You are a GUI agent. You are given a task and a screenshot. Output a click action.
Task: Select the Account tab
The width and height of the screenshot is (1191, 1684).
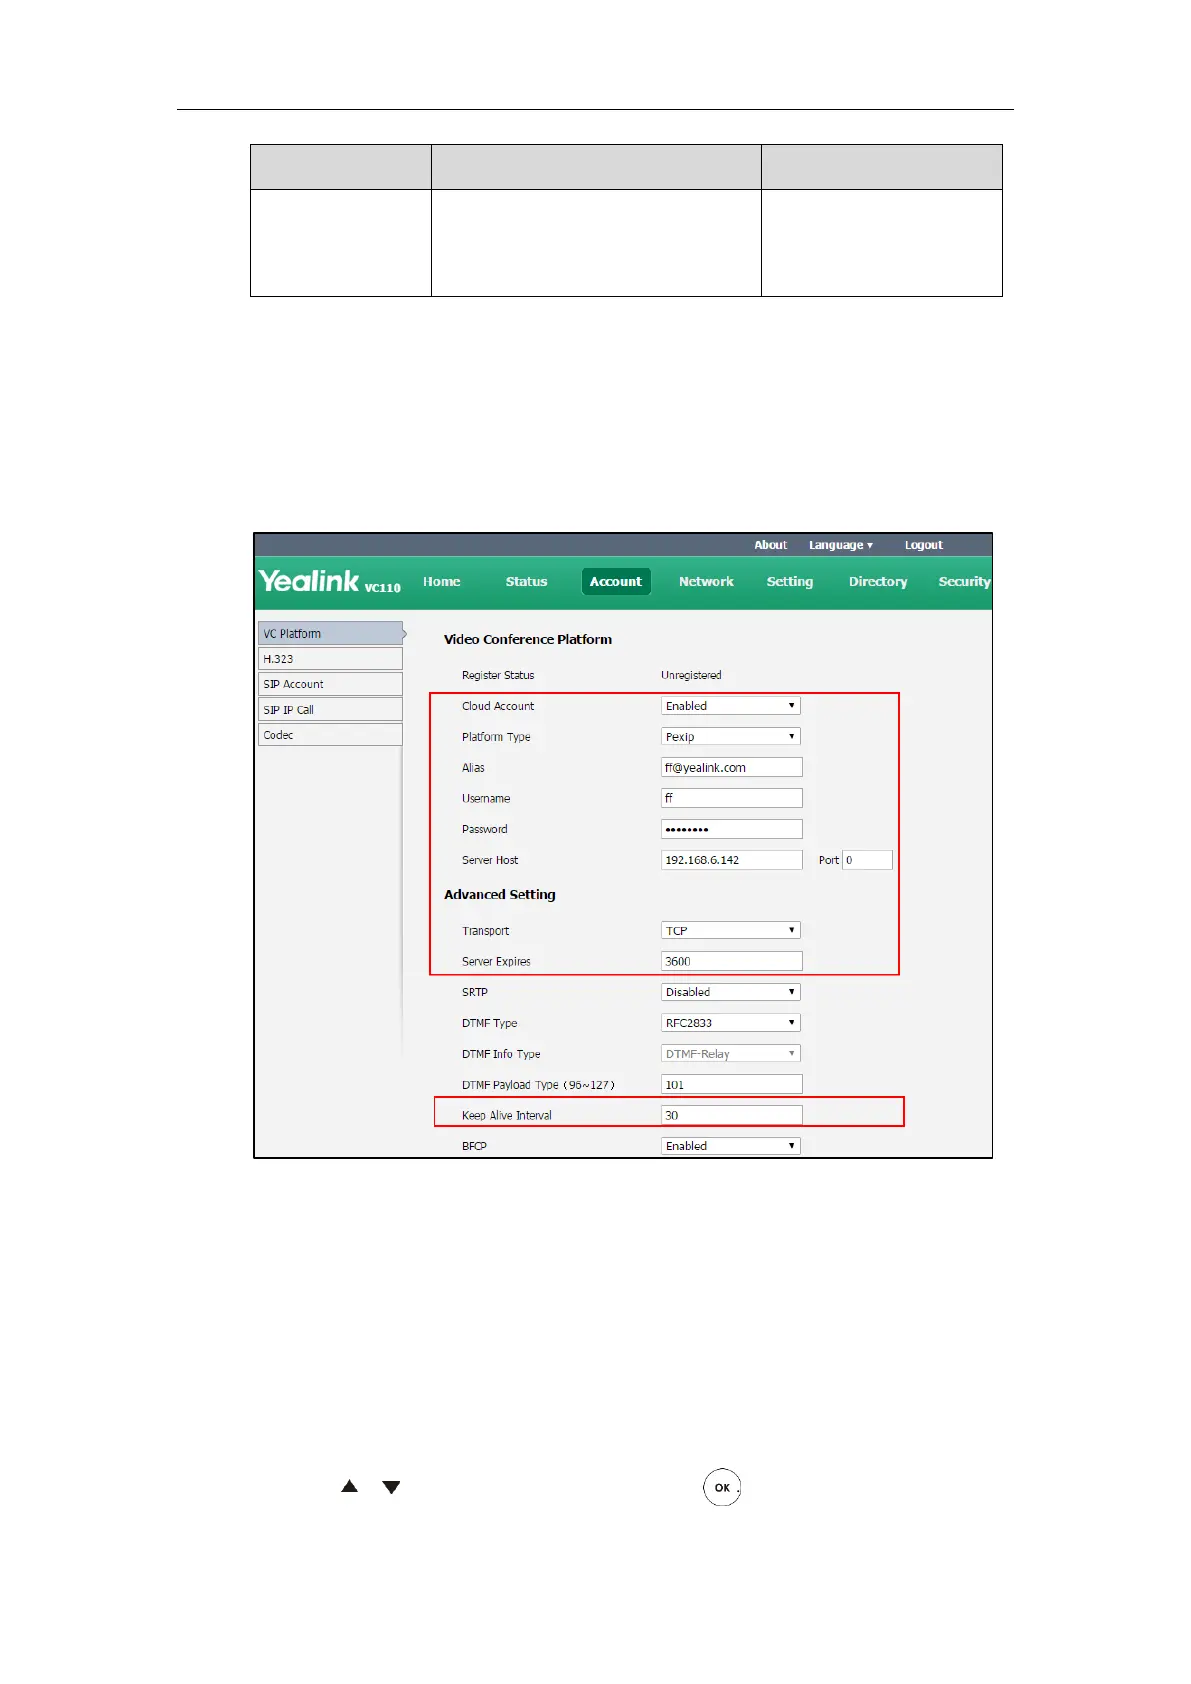616,582
